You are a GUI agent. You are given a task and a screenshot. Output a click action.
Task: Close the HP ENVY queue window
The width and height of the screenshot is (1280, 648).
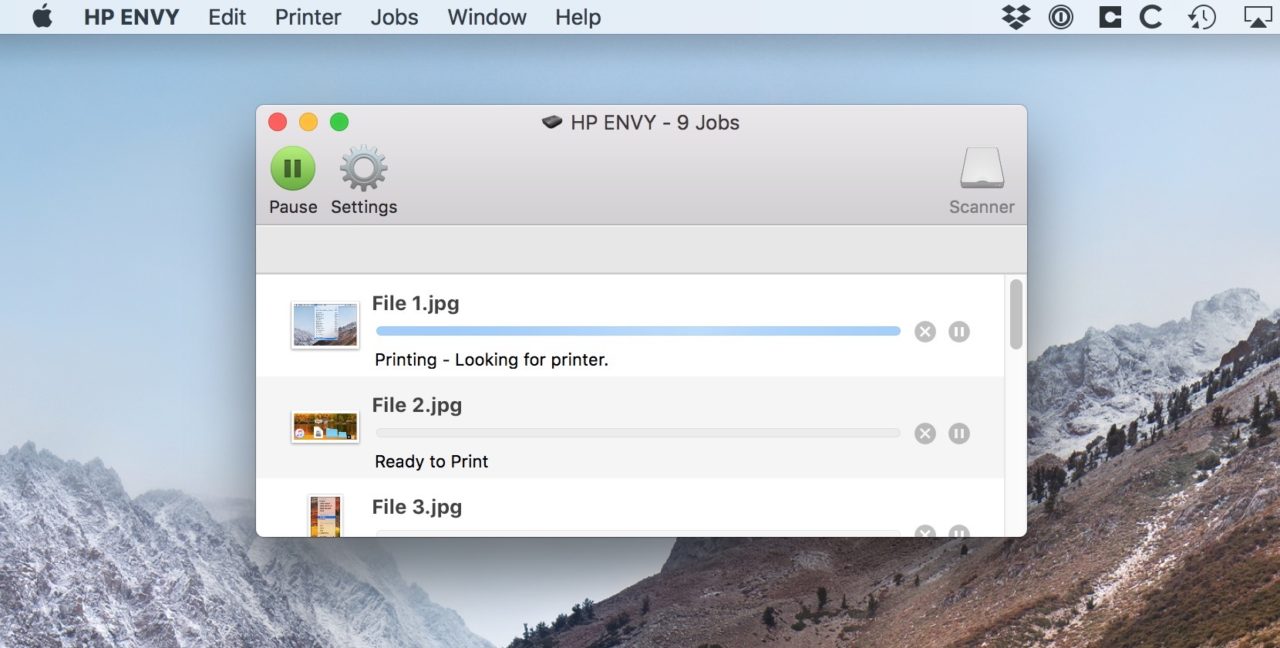click(x=278, y=122)
